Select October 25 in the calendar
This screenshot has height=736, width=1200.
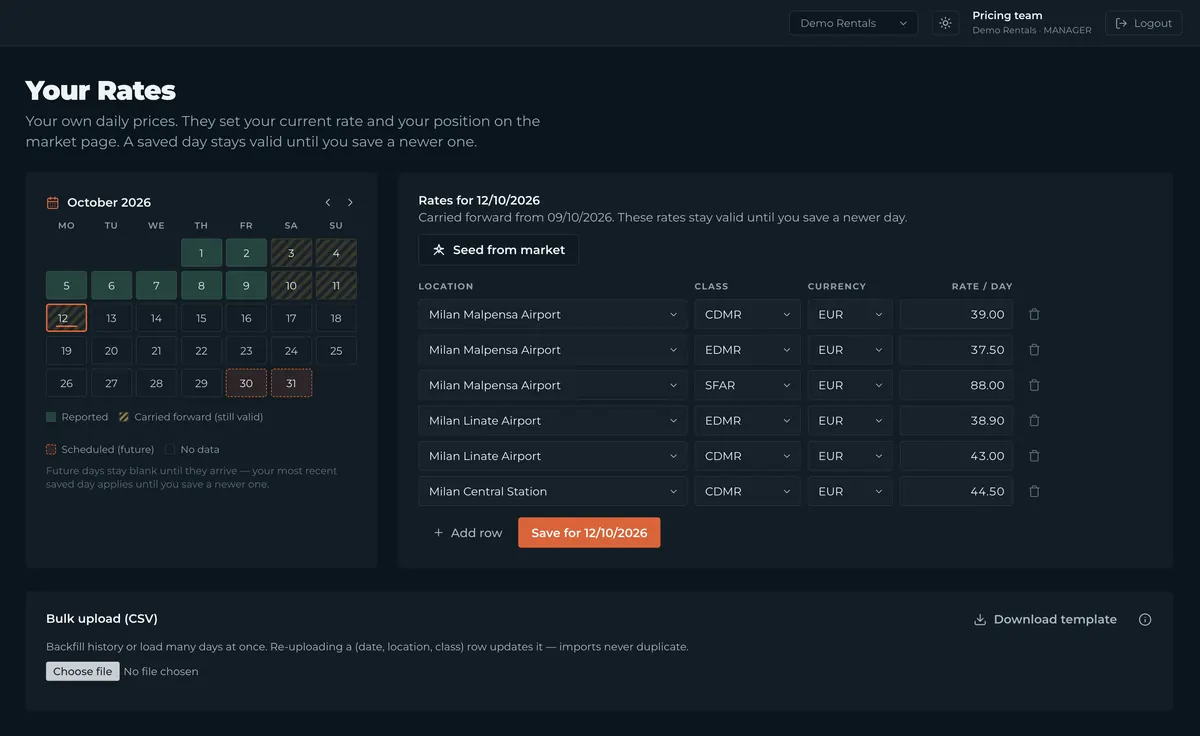click(336, 351)
